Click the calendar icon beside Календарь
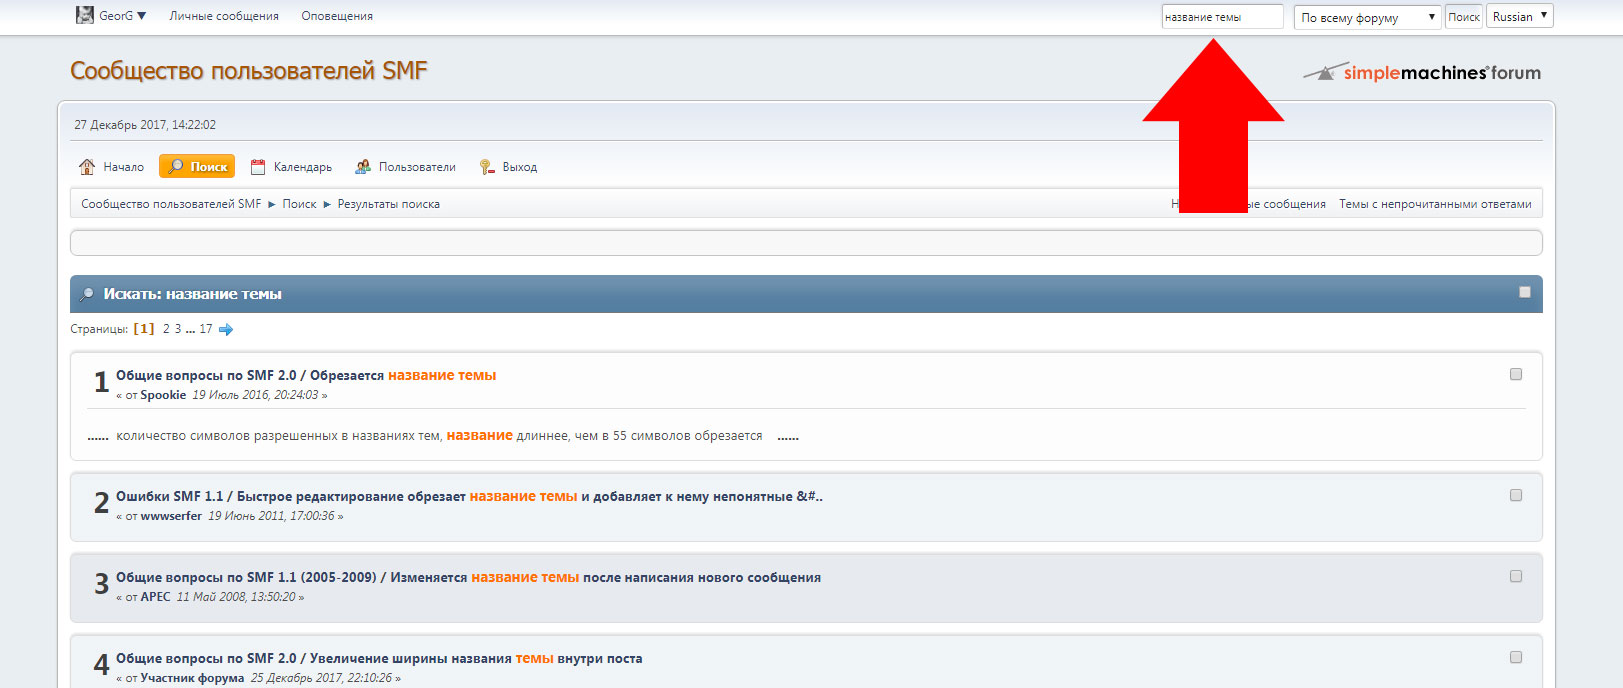 258,167
